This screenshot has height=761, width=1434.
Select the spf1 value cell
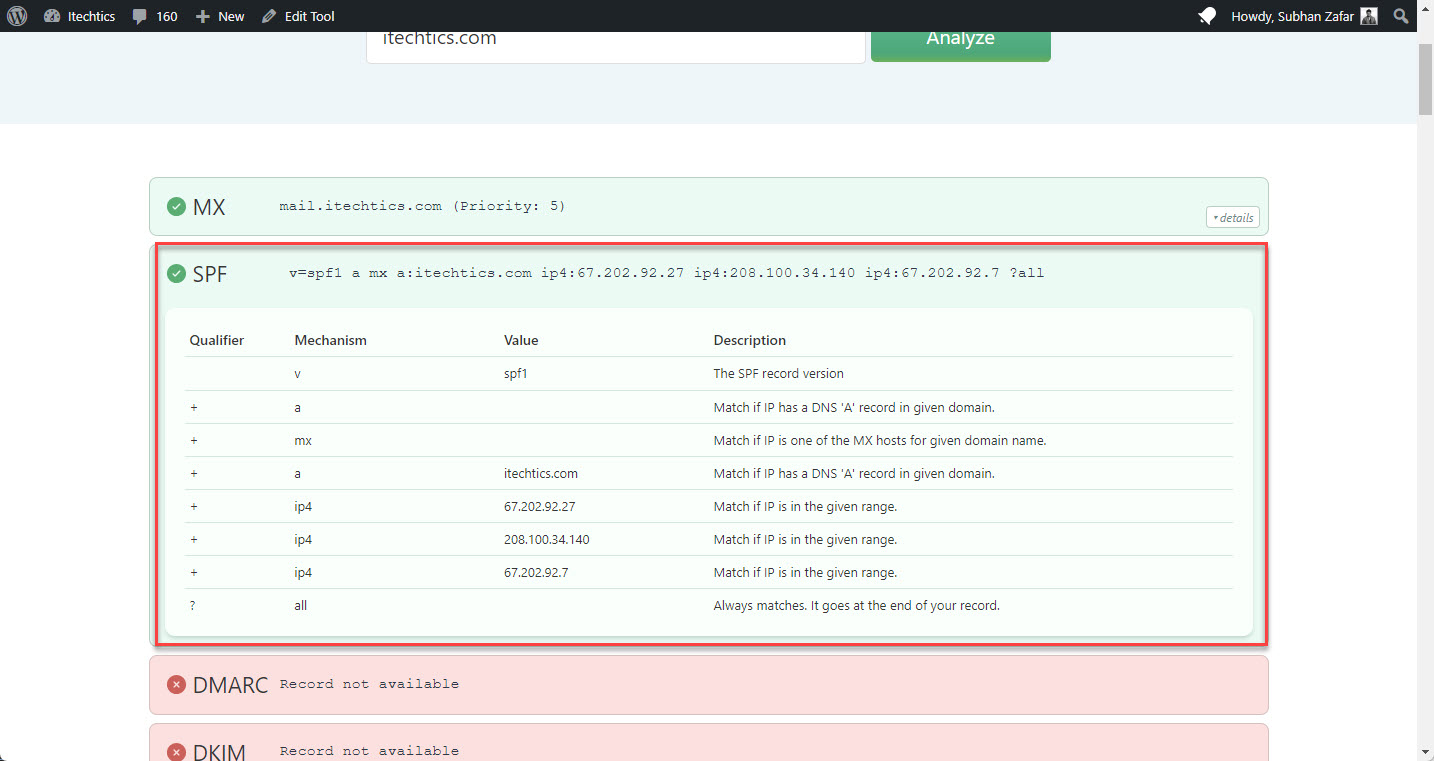coord(517,373)
